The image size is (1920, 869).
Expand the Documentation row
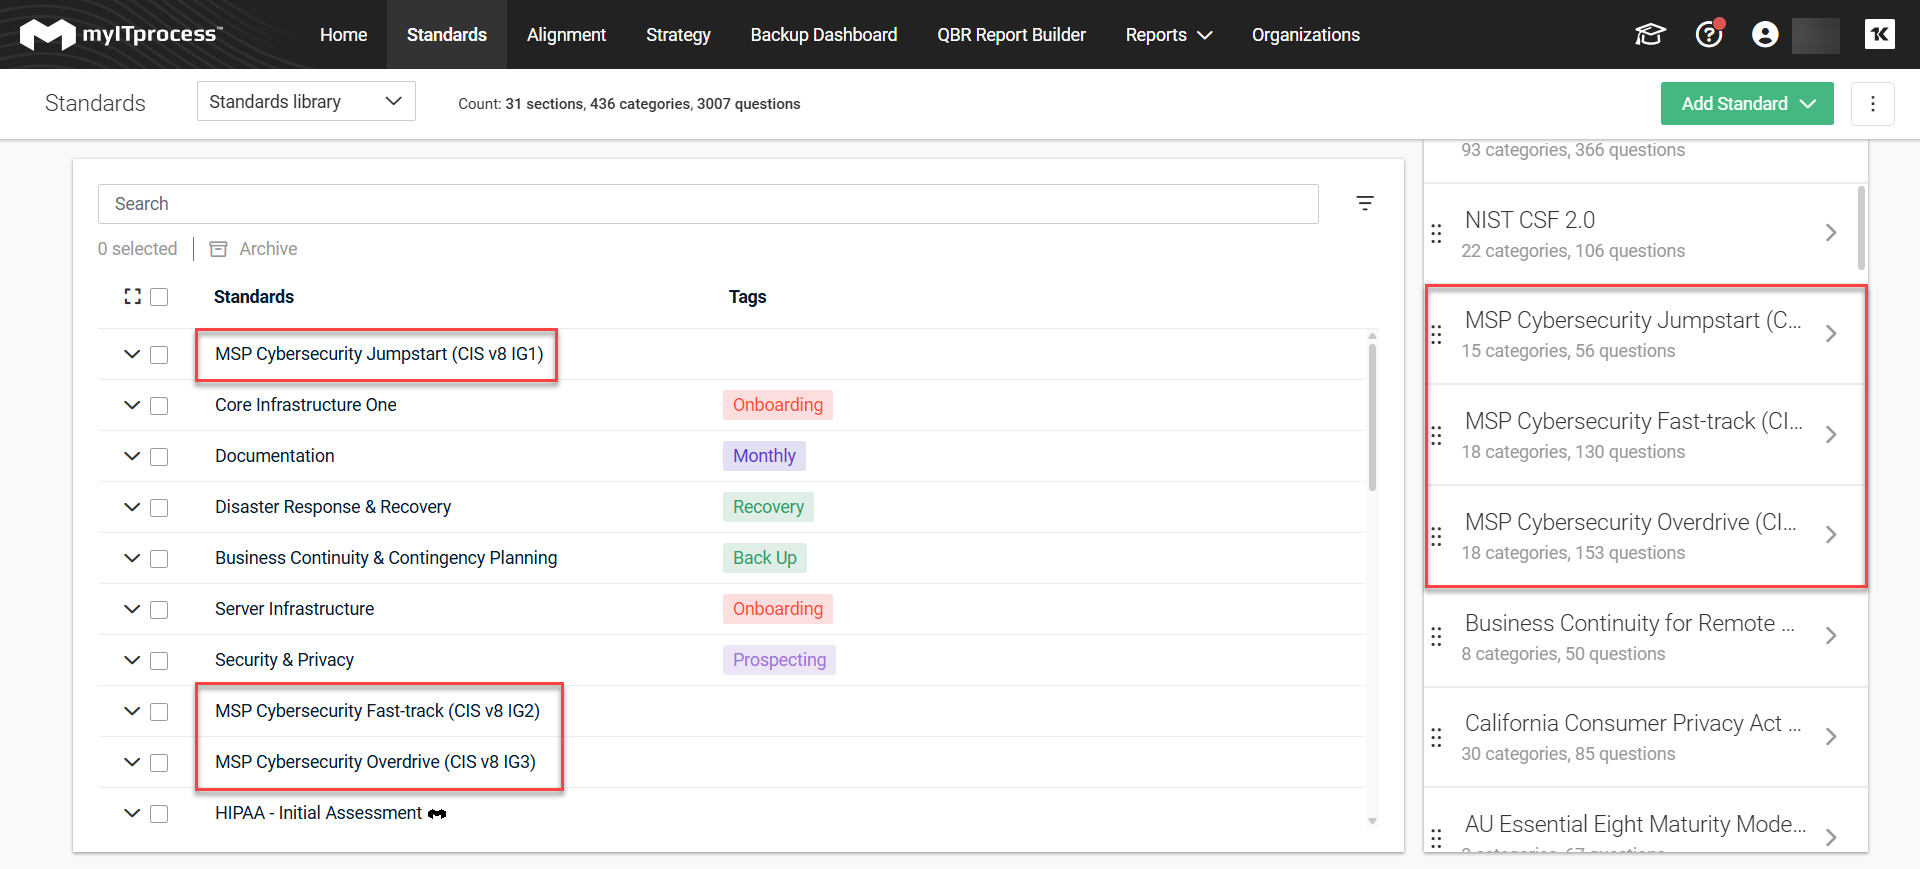click(132, 456)
